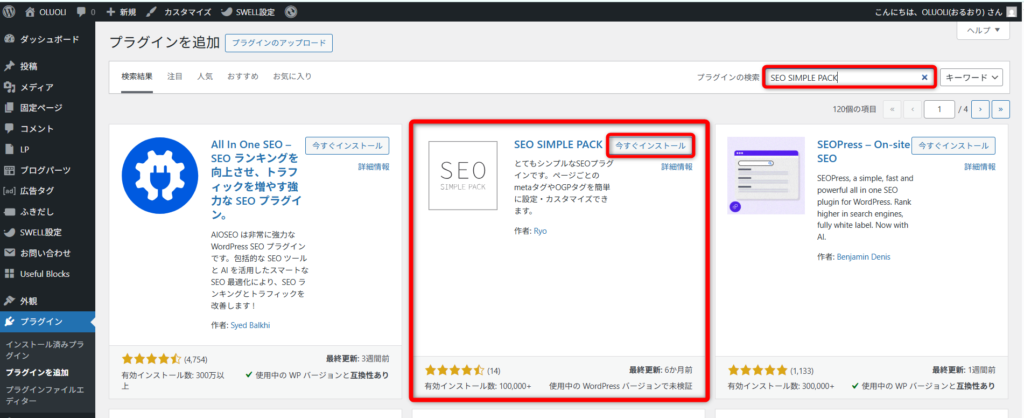The height and width of the screenshot is (418, 1024).
Task: Click the メディア icon in the sidebar
Action: click(x=9, y=87)
